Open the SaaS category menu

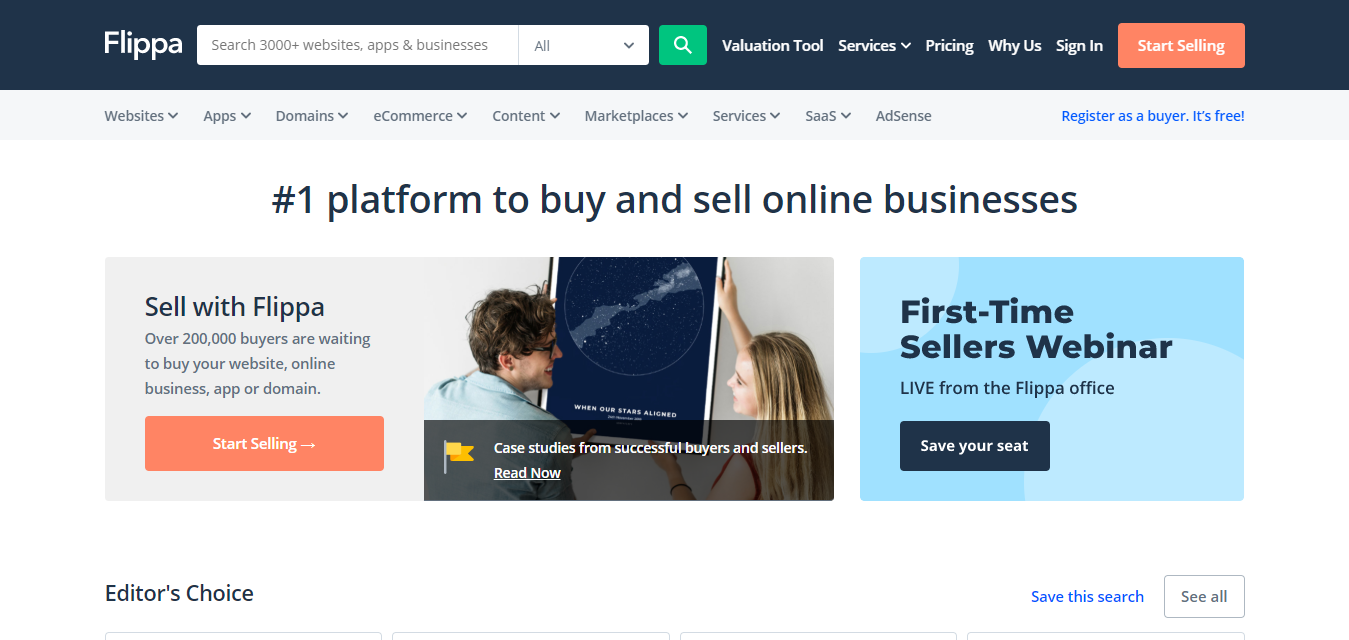[x=828, y=116]
